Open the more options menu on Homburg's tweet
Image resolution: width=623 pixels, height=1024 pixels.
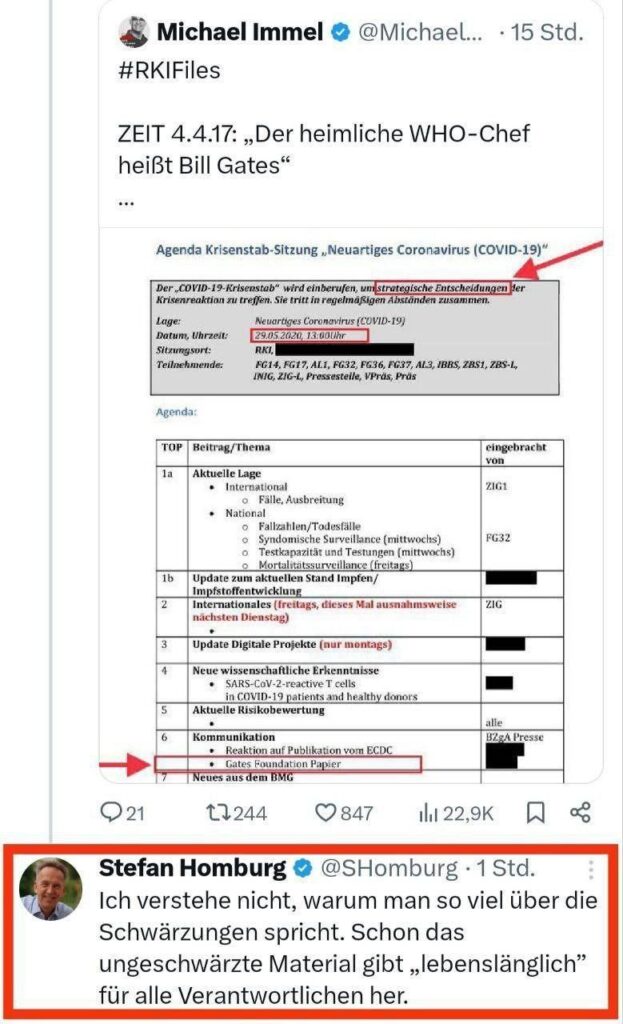pos(592,868)
